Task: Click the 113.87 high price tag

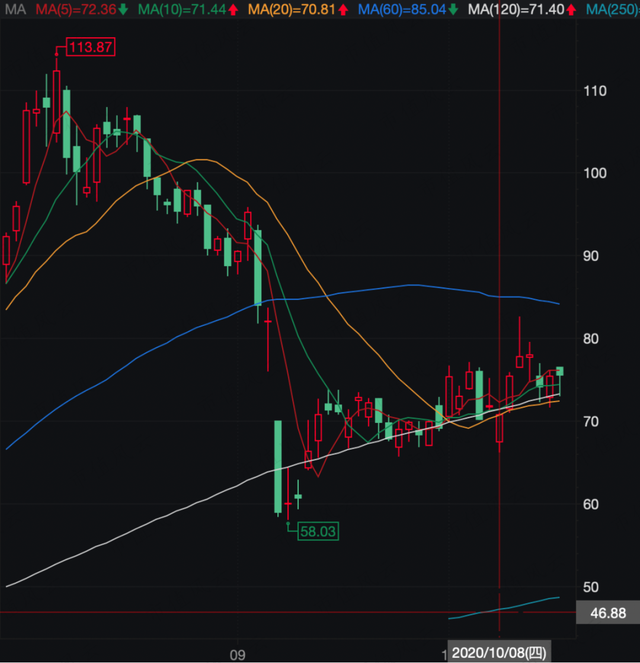Action: pyautogui.click(x=91, y=47)
